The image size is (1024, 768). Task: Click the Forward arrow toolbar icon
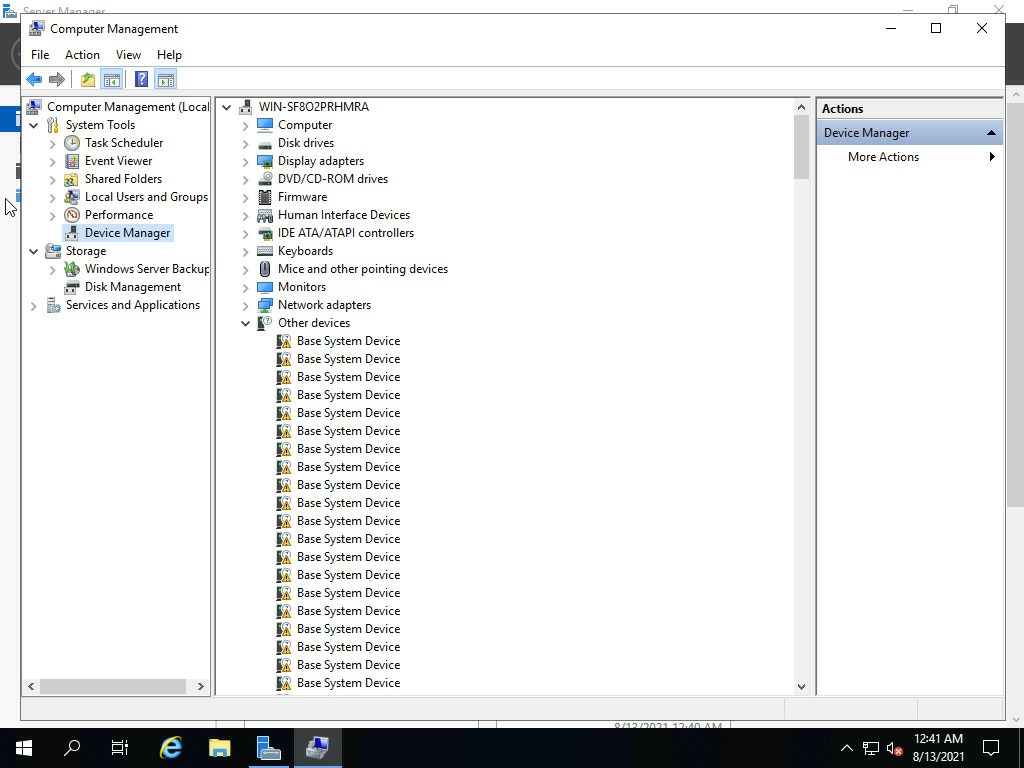pos(57,80)
